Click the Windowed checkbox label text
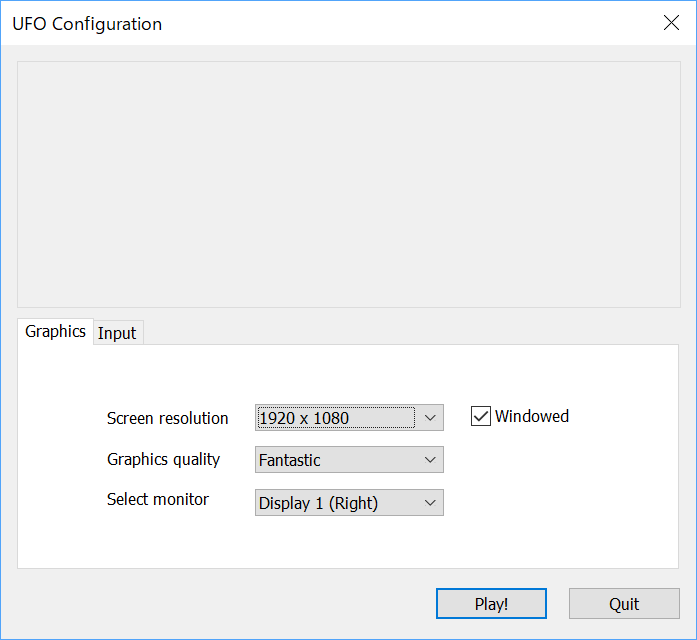 pos(531,416)
